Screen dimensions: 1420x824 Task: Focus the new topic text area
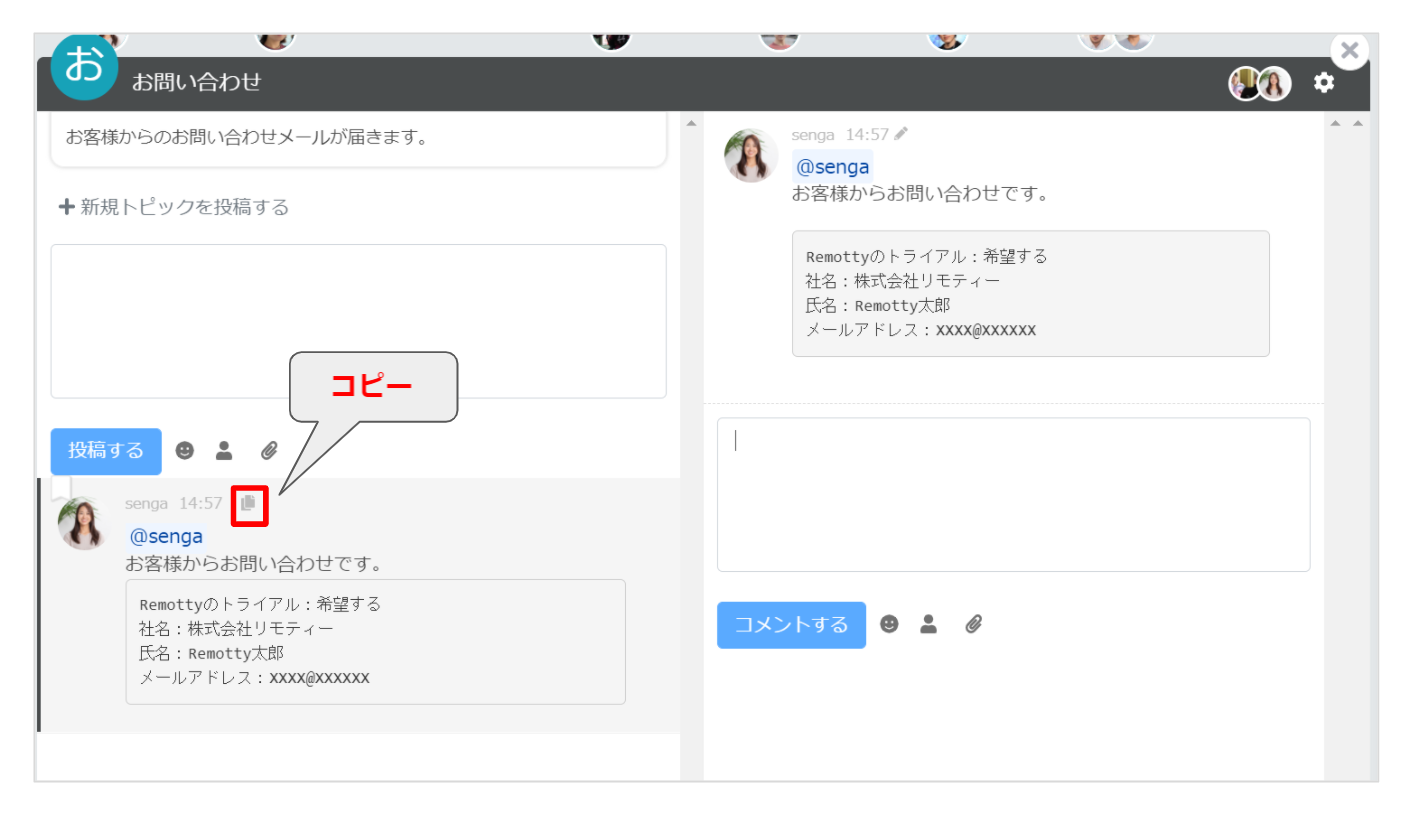pos(358,321)
